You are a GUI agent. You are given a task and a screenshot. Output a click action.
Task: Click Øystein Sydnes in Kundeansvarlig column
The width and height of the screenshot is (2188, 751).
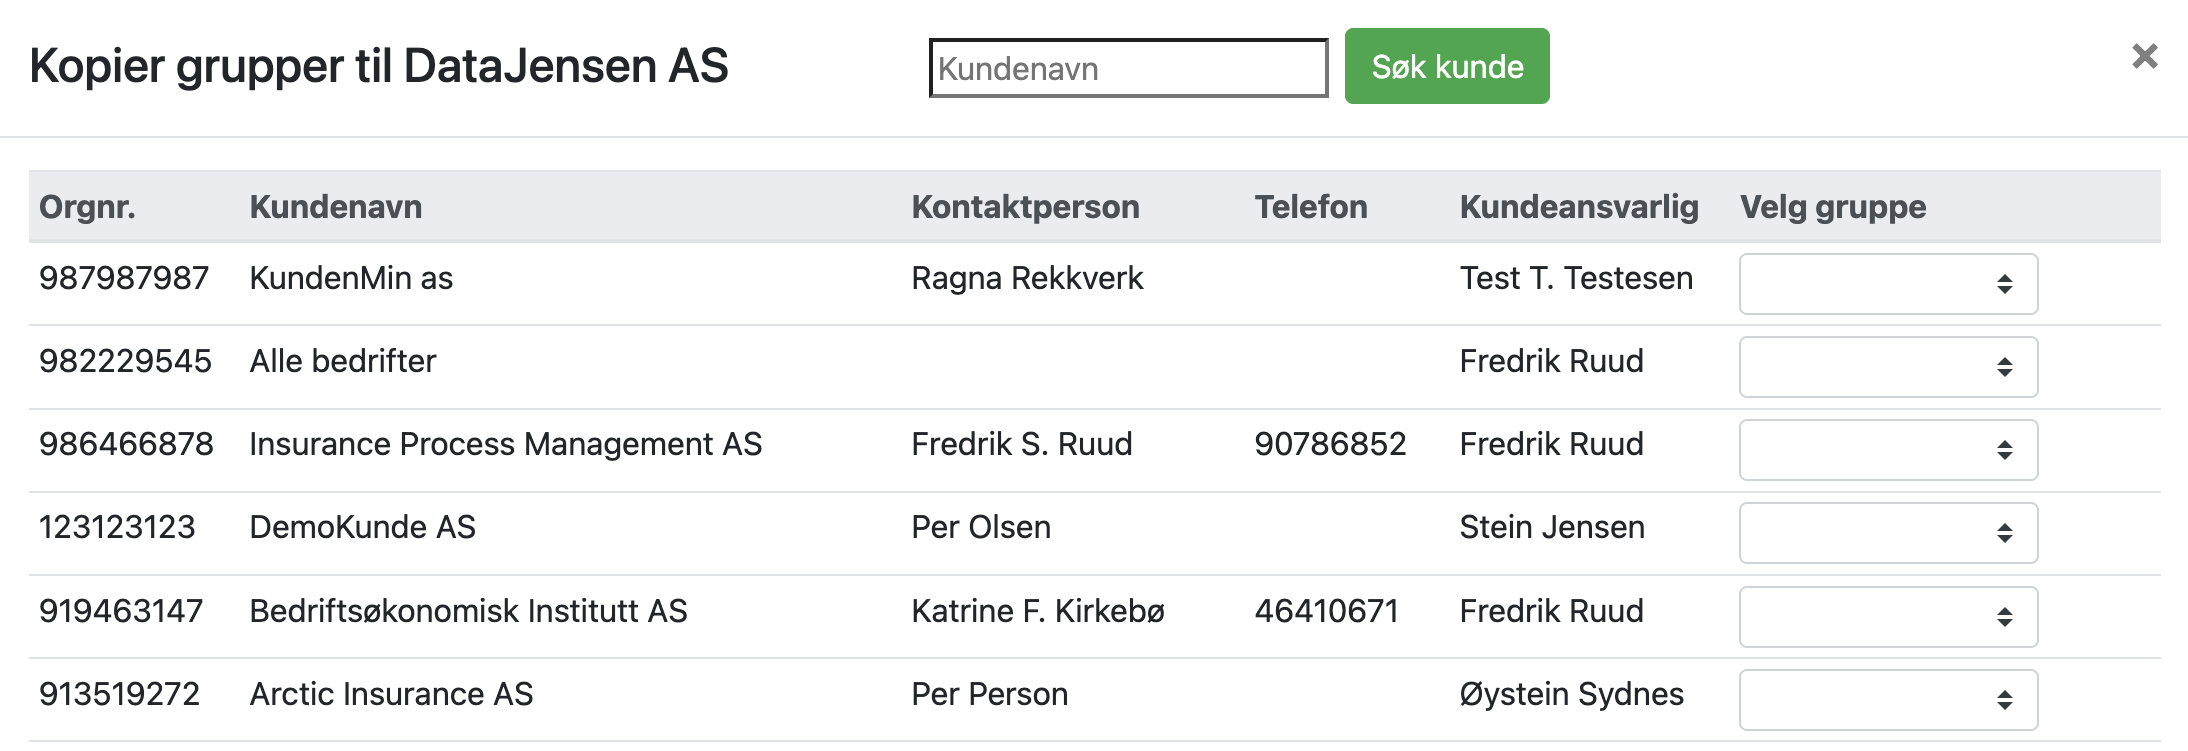click(x=1571, y=694)
